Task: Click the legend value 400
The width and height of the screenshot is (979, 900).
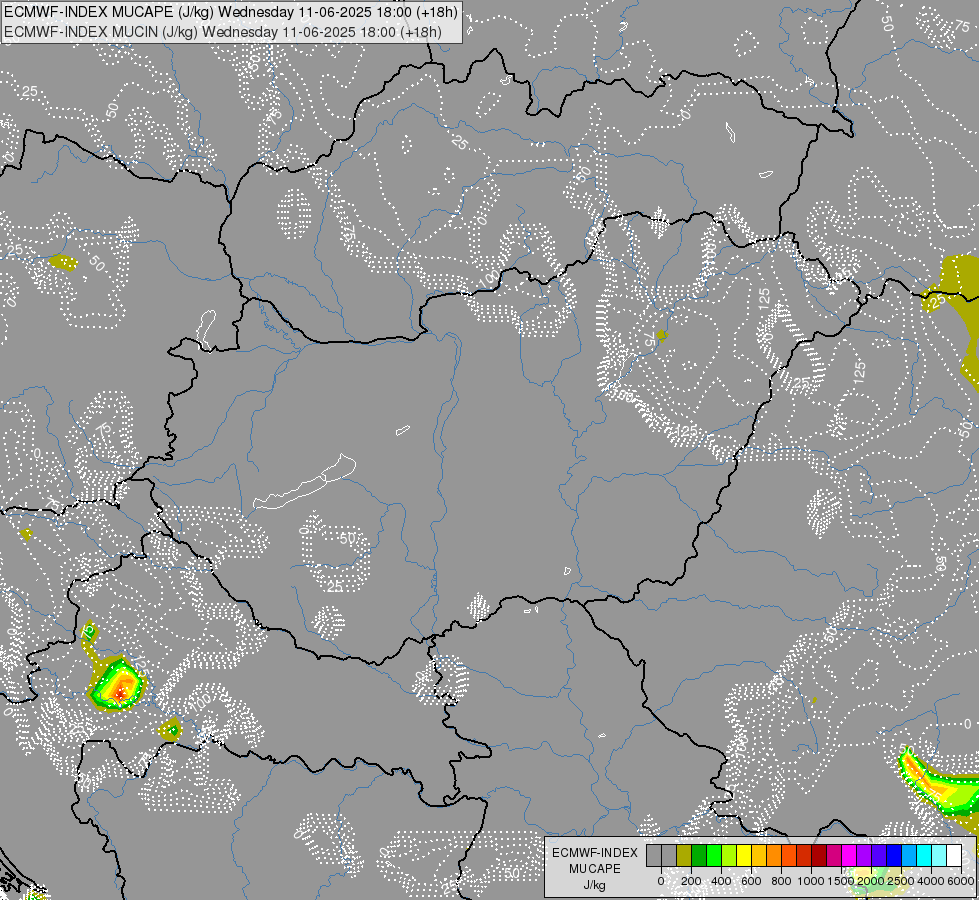Action: (x=721, y=881)
